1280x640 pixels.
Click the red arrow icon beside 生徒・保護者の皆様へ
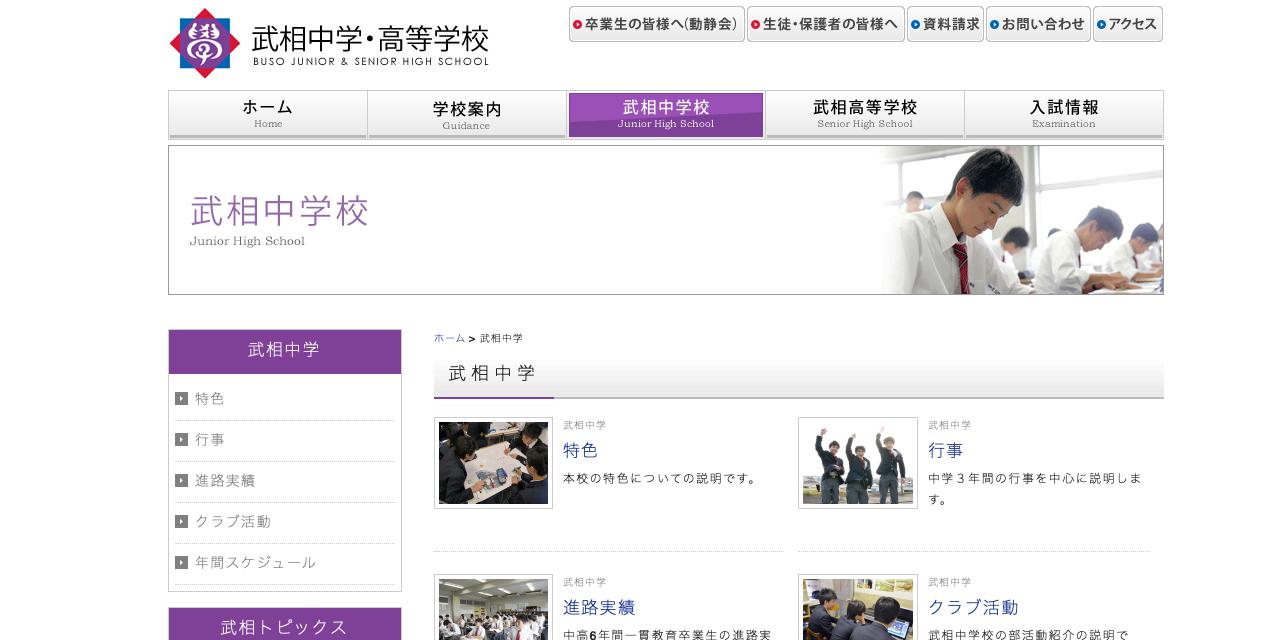pos(758,25)
